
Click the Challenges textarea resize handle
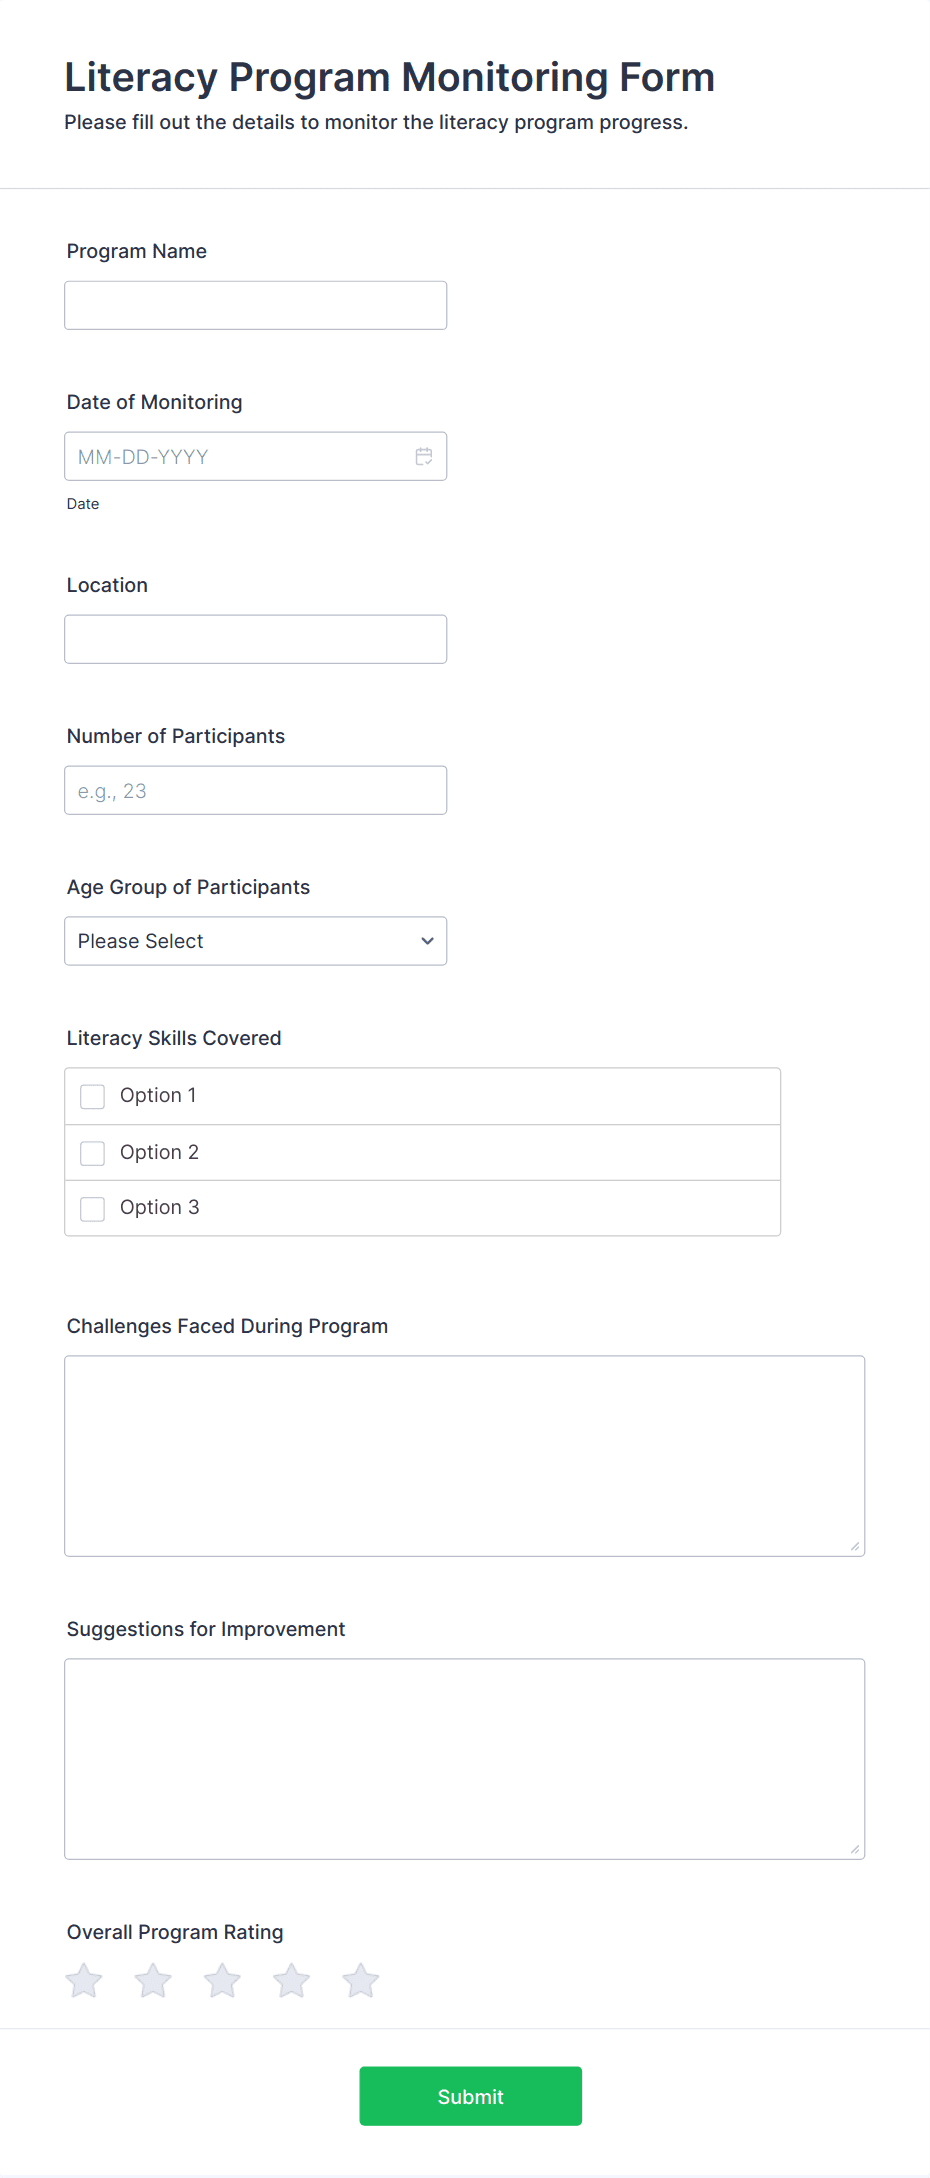(855, 1546)
